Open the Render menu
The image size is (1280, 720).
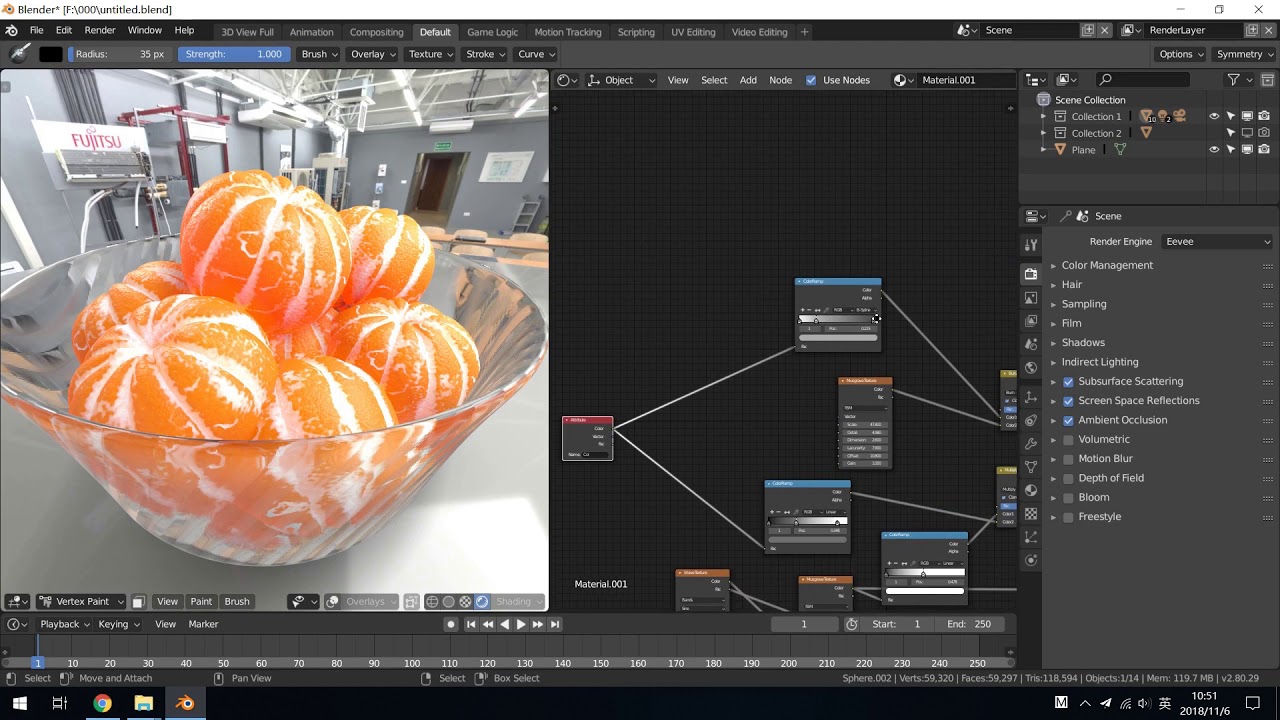click(100, 31)
